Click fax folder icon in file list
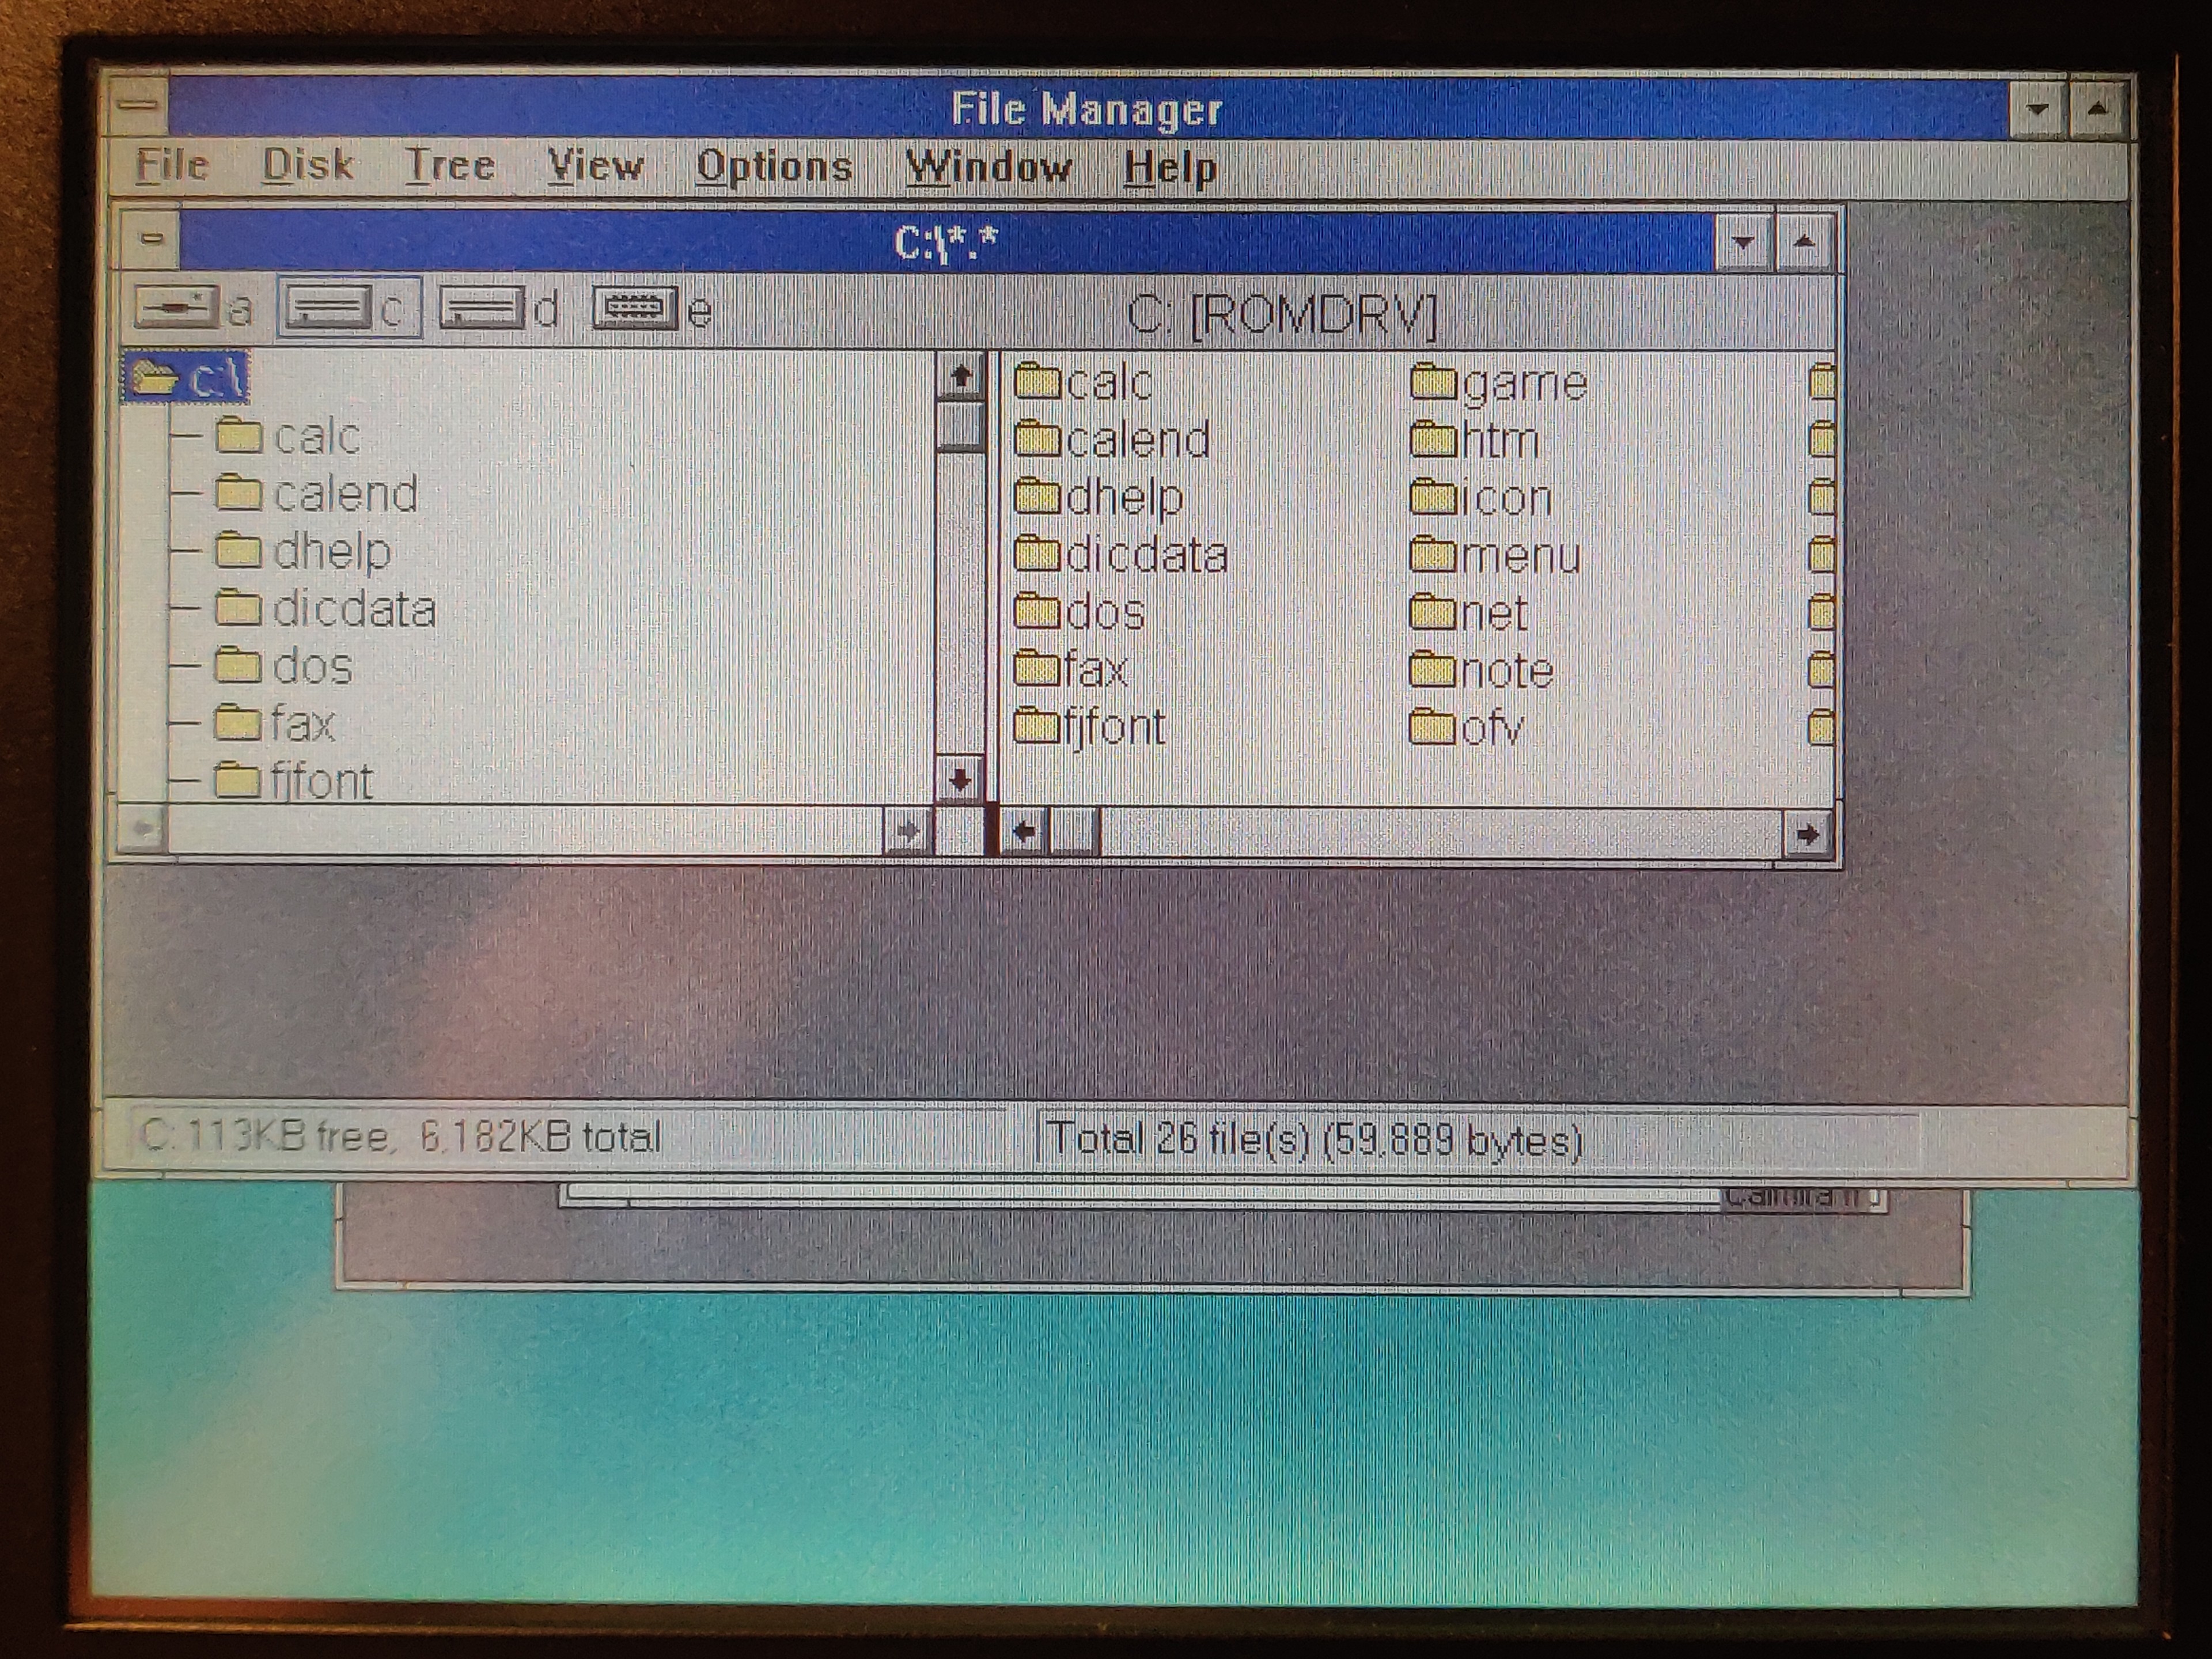2212x1659 pixels. tap(1037, 669)
